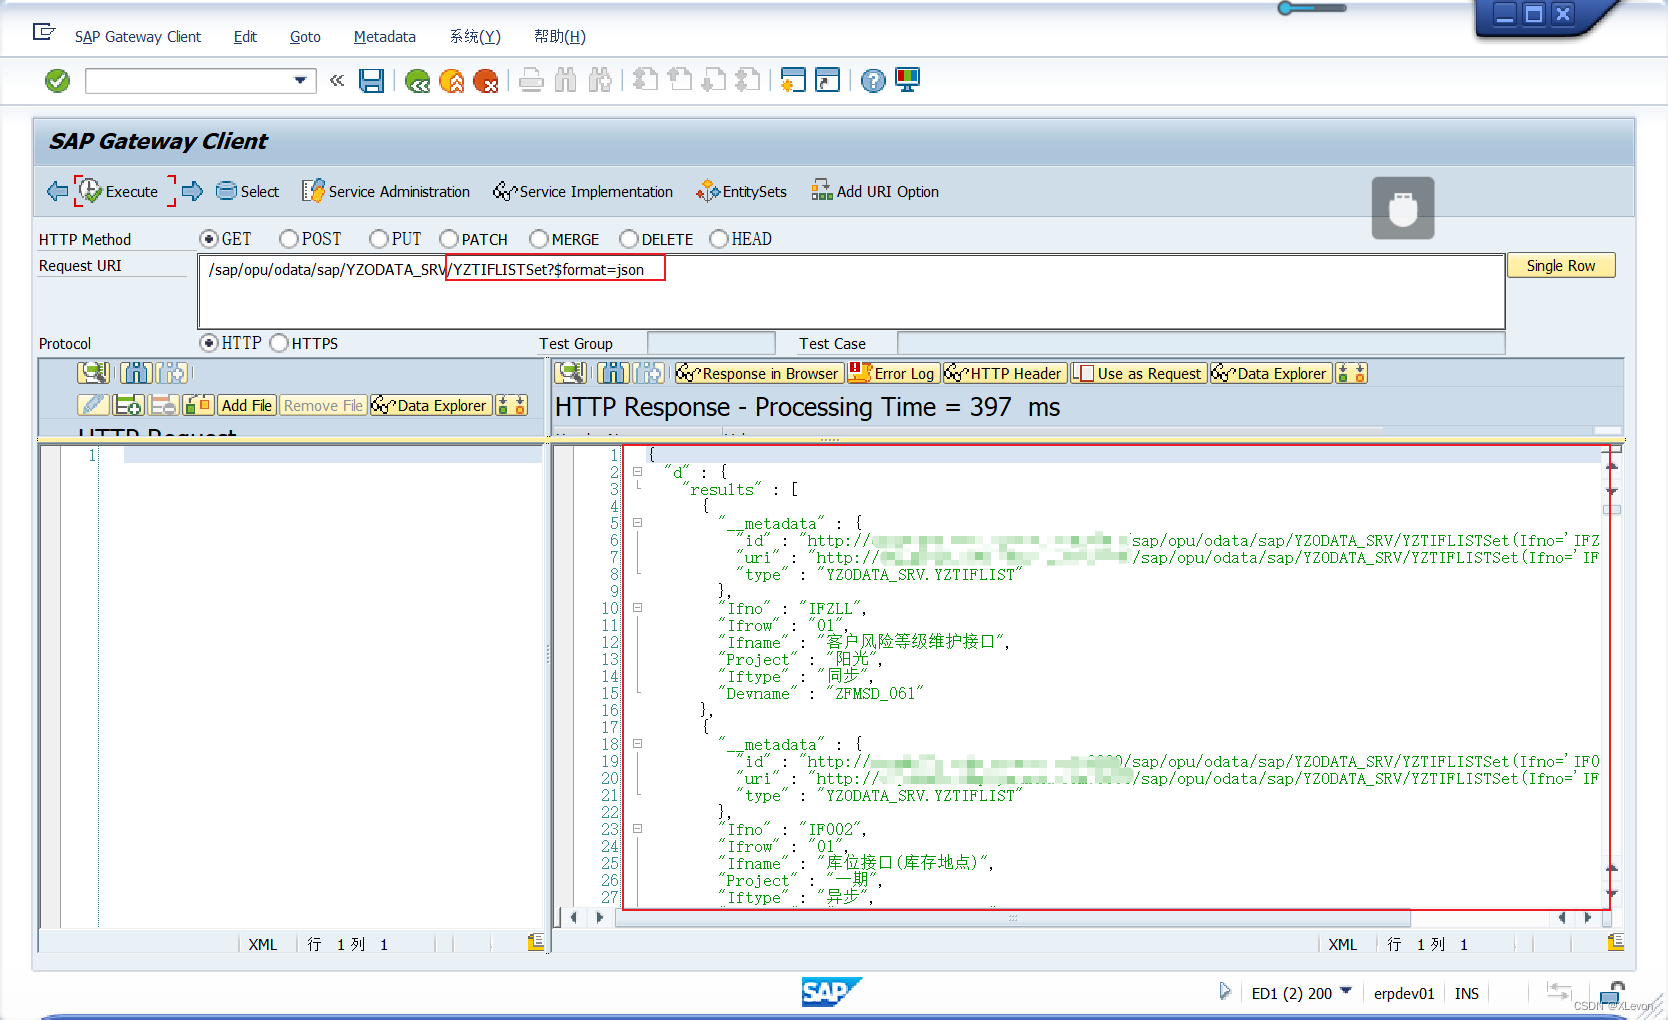Click the request pane pencil edit icon
The image size is (1668, 1020).
[x=92, y=405]
